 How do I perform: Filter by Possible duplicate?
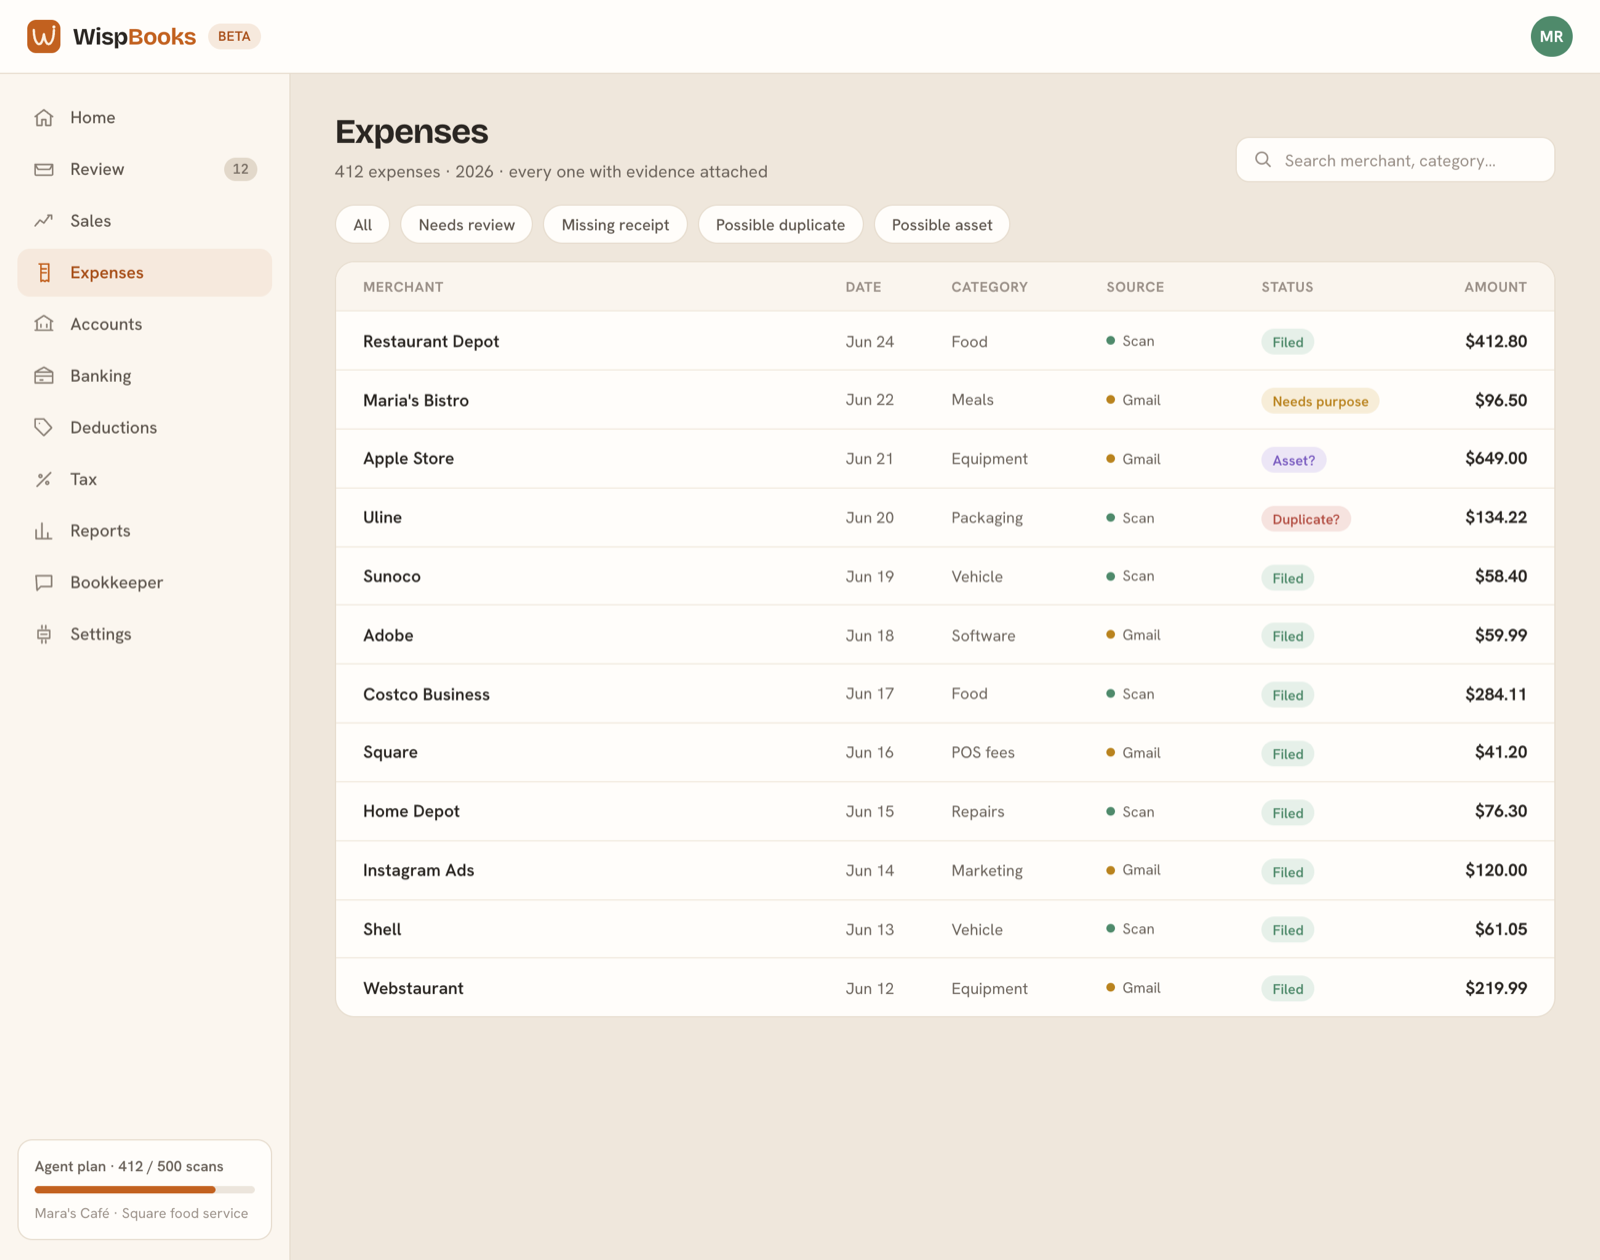coord(780,225)
